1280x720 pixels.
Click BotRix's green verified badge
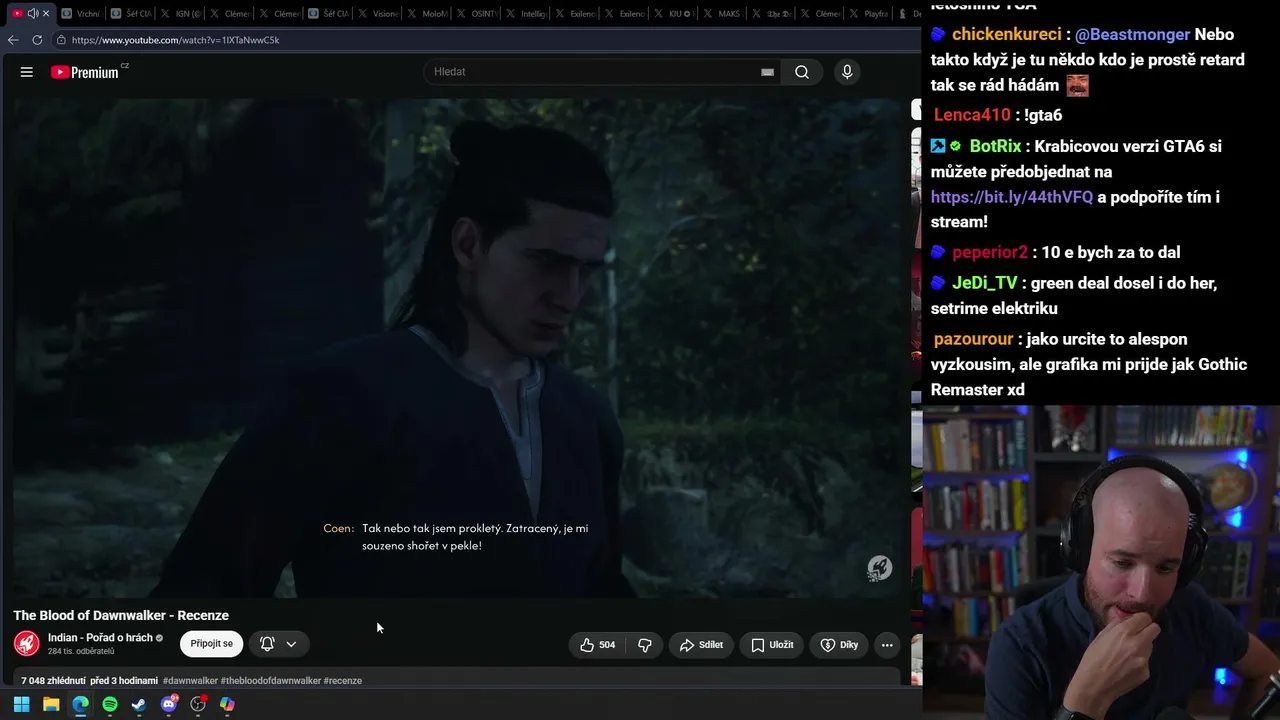click(x=956, y=146)
